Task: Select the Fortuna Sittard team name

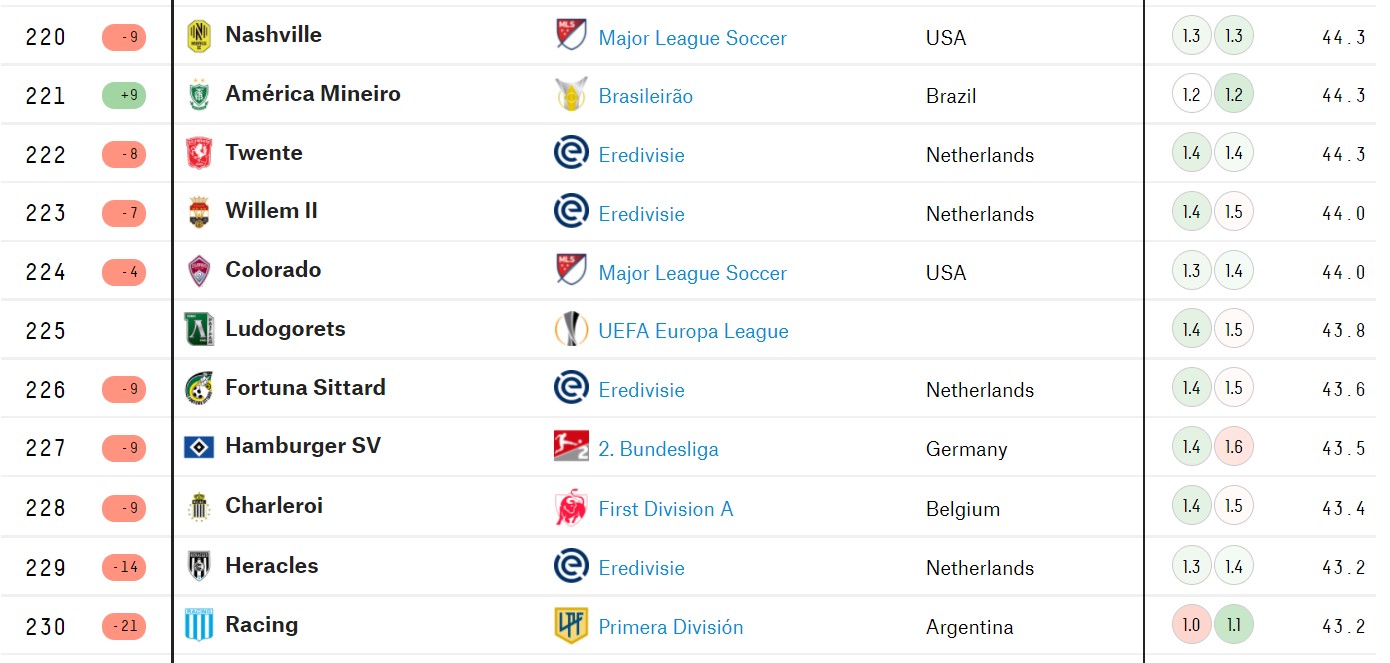Action: (x=305, y=388)
